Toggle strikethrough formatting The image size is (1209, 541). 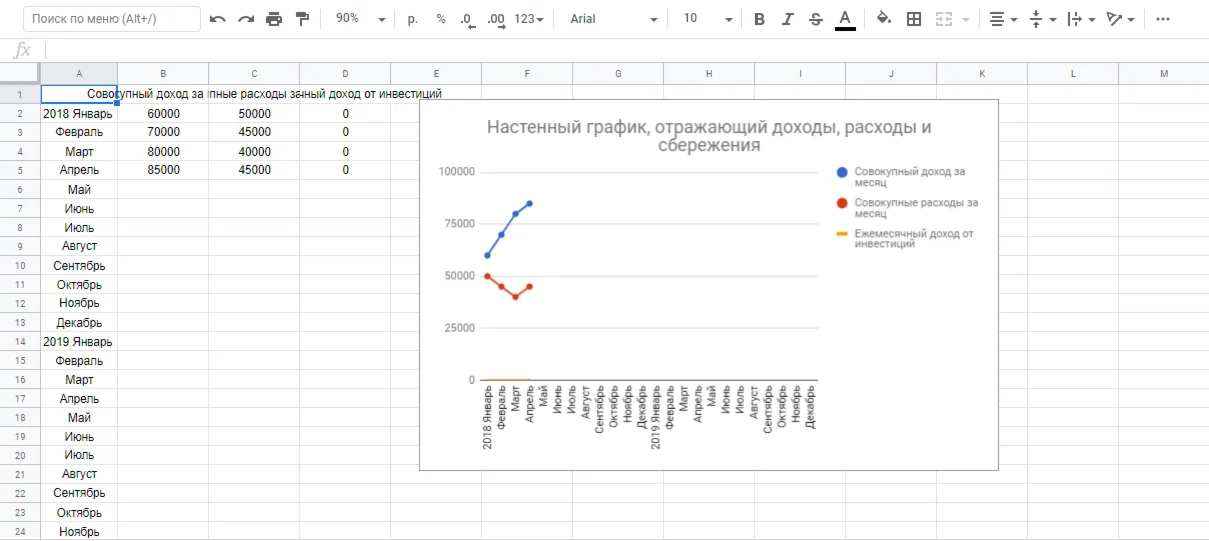[816, 19]
